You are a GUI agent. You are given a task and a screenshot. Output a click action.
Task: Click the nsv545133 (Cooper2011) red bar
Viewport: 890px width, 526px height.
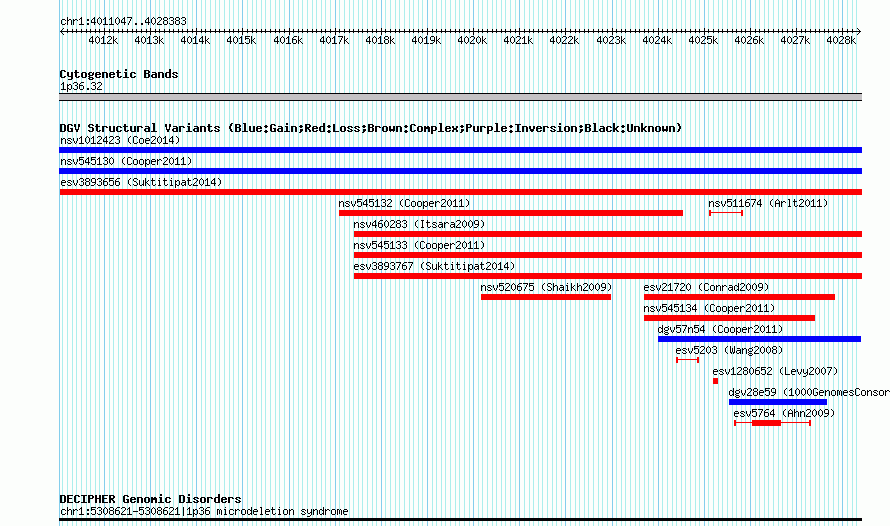(x=608, y=255)
